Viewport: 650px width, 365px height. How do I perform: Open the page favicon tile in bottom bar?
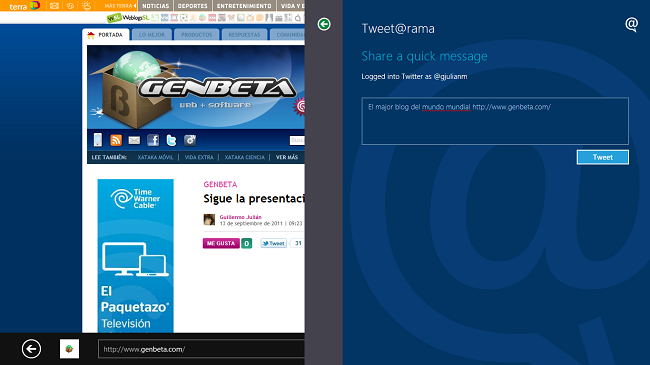coord(69,349)
